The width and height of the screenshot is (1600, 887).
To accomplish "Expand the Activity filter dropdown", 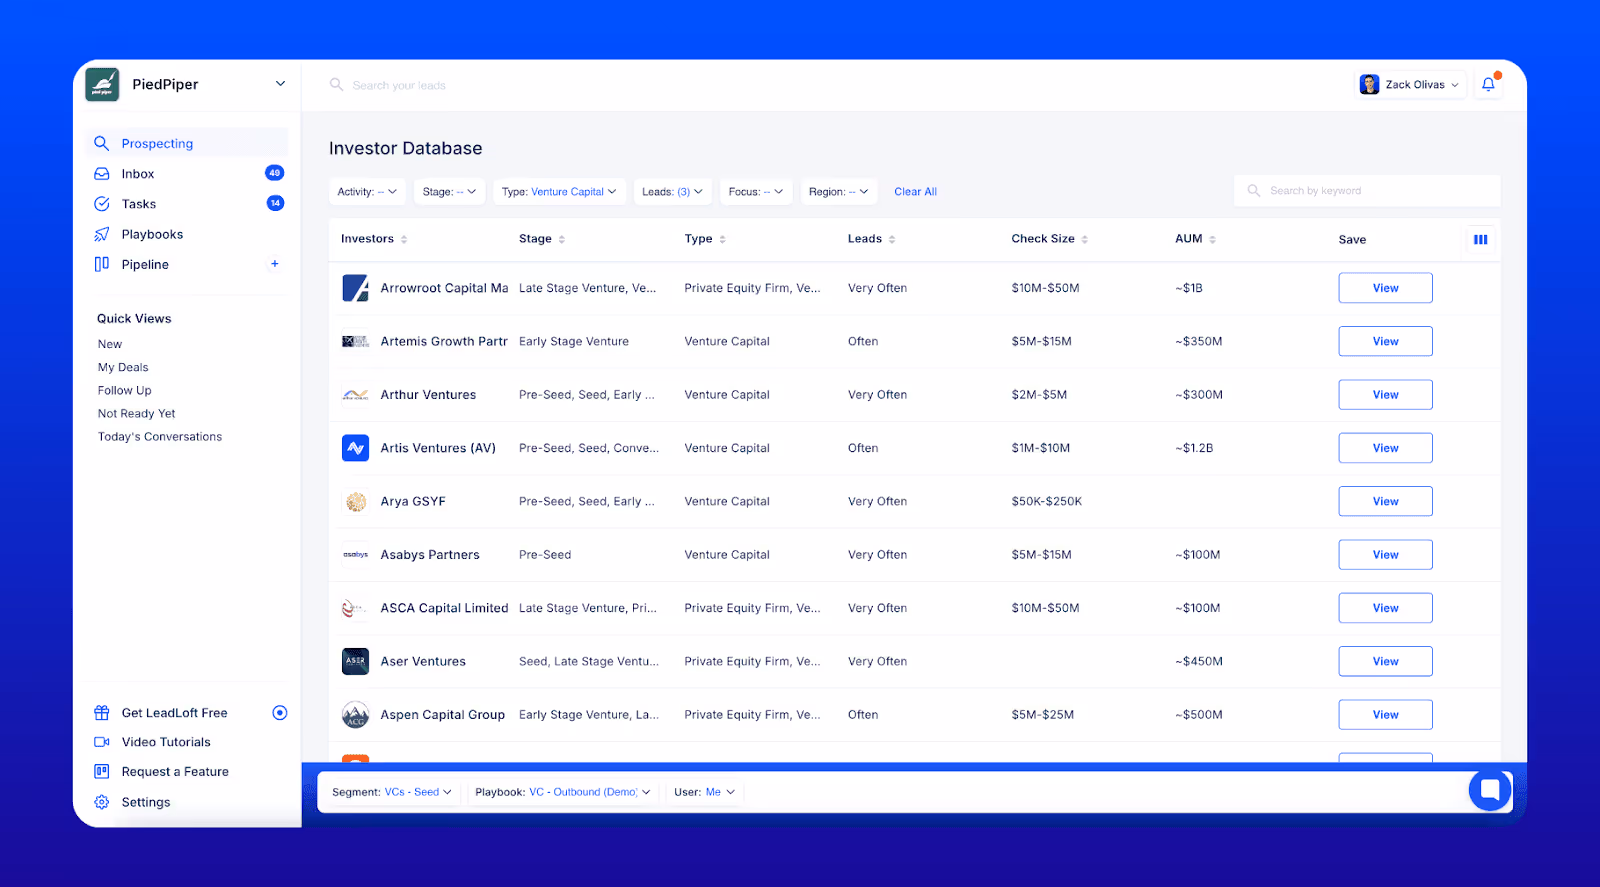I will [x=367, y=192].
